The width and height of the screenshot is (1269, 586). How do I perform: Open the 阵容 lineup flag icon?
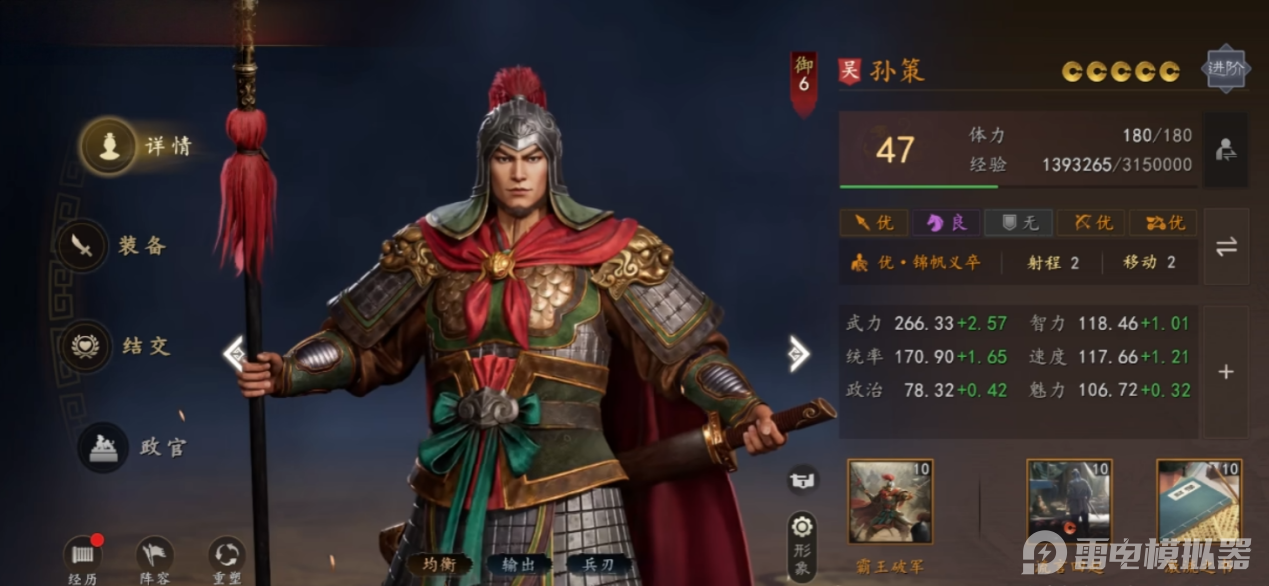155,555
